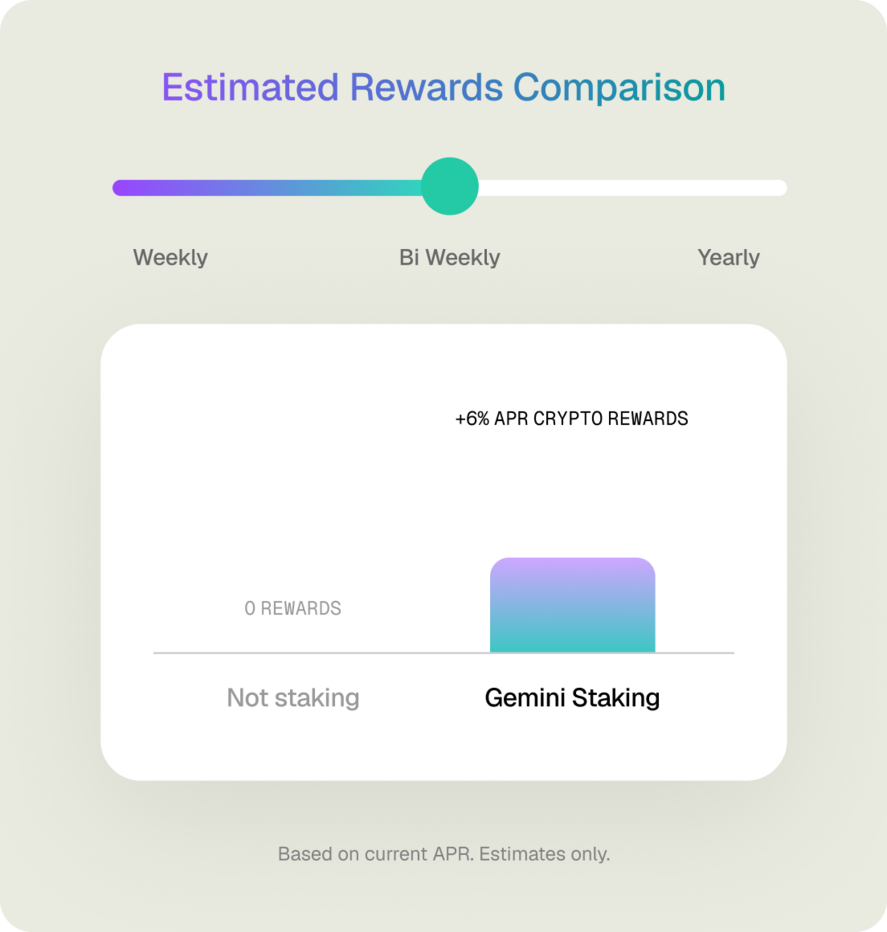
Task: Click the Gemini Staking gradient bar
Action: pyautogui.click(x=572, y=612)
